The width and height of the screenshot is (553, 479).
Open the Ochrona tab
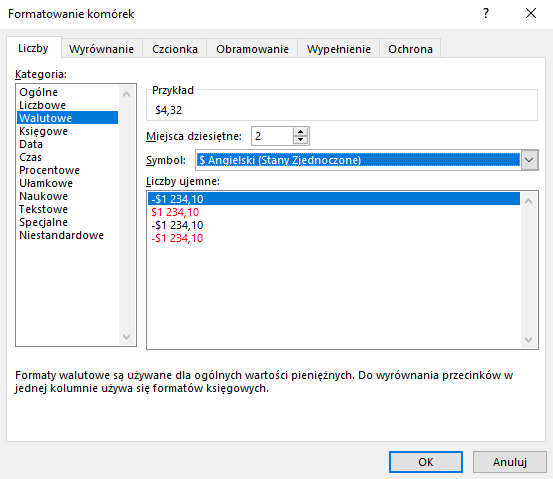[410, 49]
